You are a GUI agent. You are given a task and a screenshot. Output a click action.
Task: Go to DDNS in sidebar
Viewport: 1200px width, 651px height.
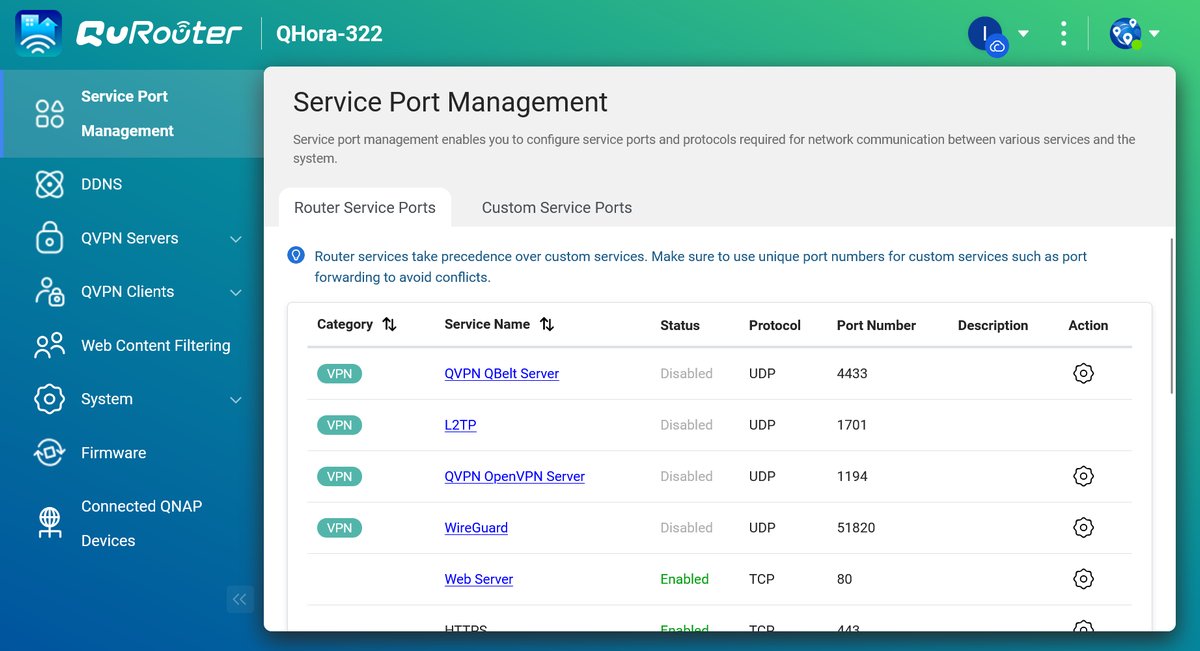click(101, 185)
